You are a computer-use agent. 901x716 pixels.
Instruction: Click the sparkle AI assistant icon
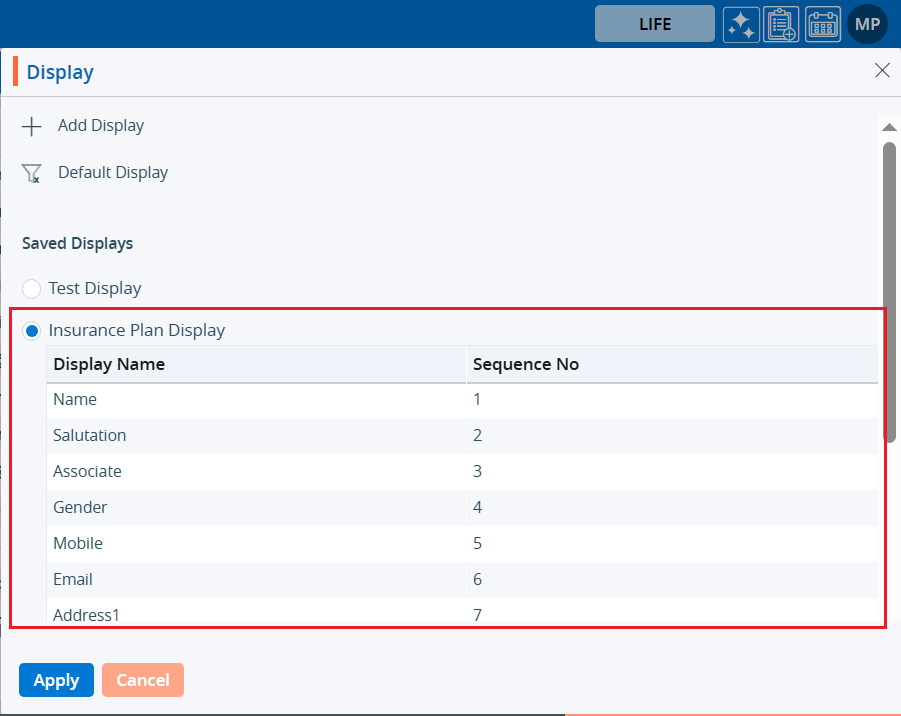741,25
